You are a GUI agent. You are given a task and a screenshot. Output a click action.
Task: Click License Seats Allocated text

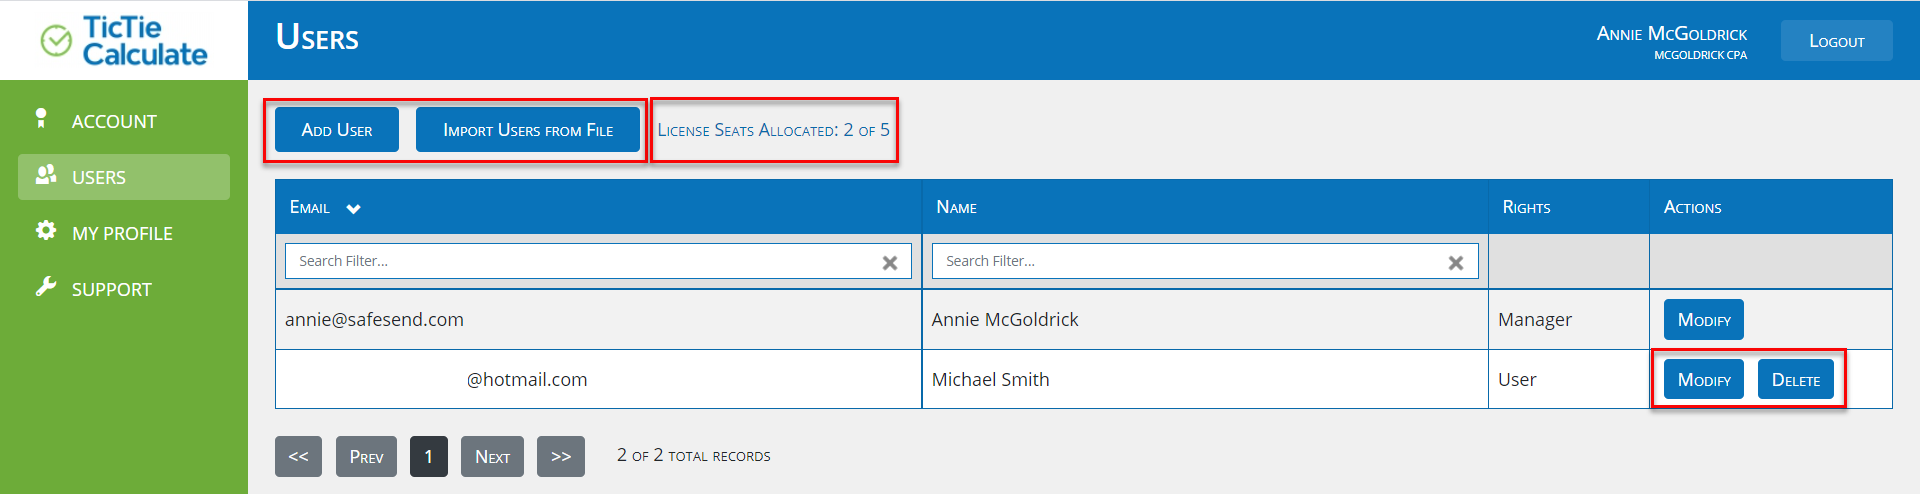click(x=773, y=130)
